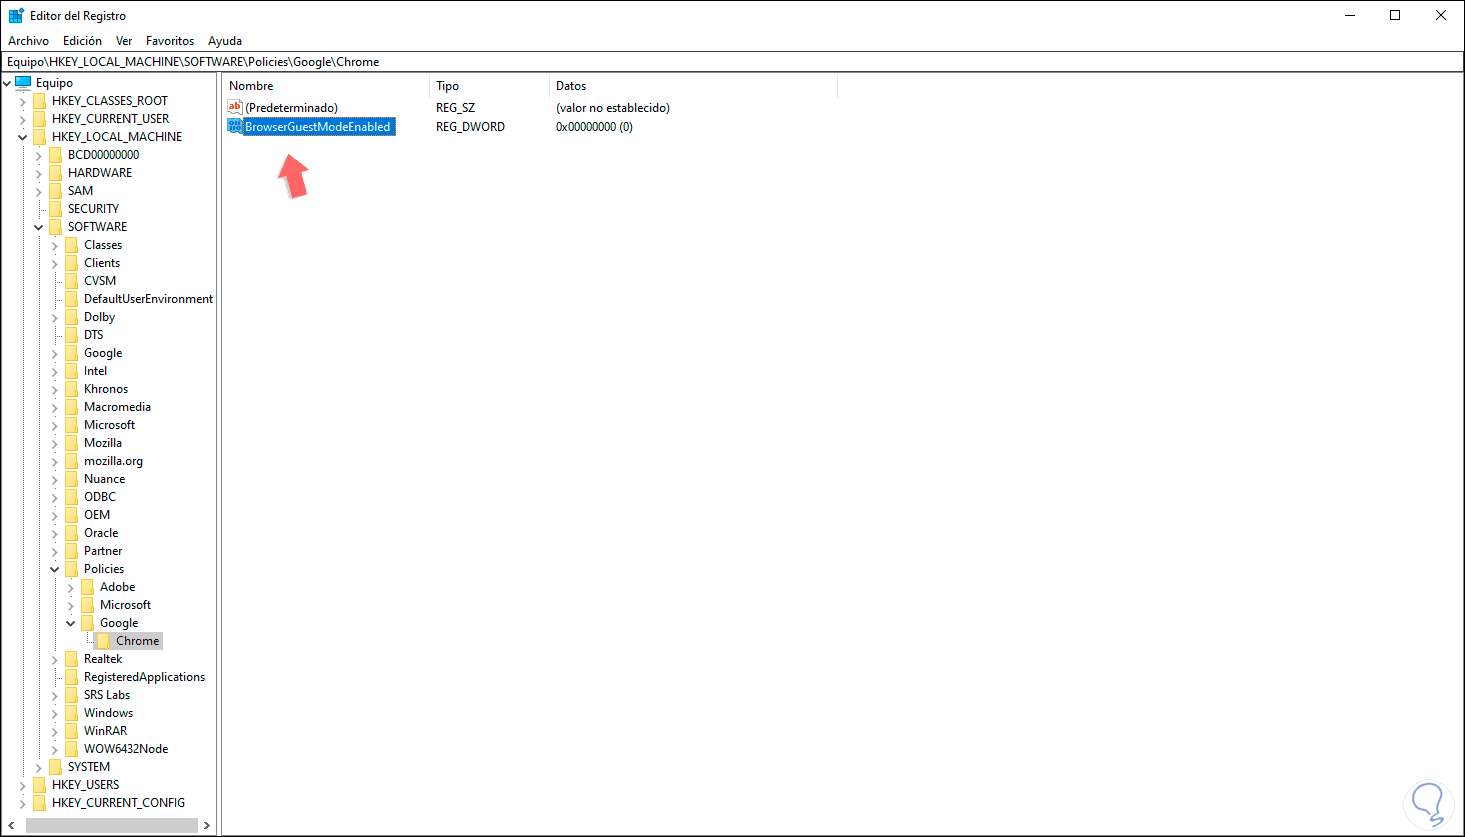The width and height of the screenshot is (1465, 837).
Task: Click the SECURITY folder icon
Action: (x=55, y=209)
